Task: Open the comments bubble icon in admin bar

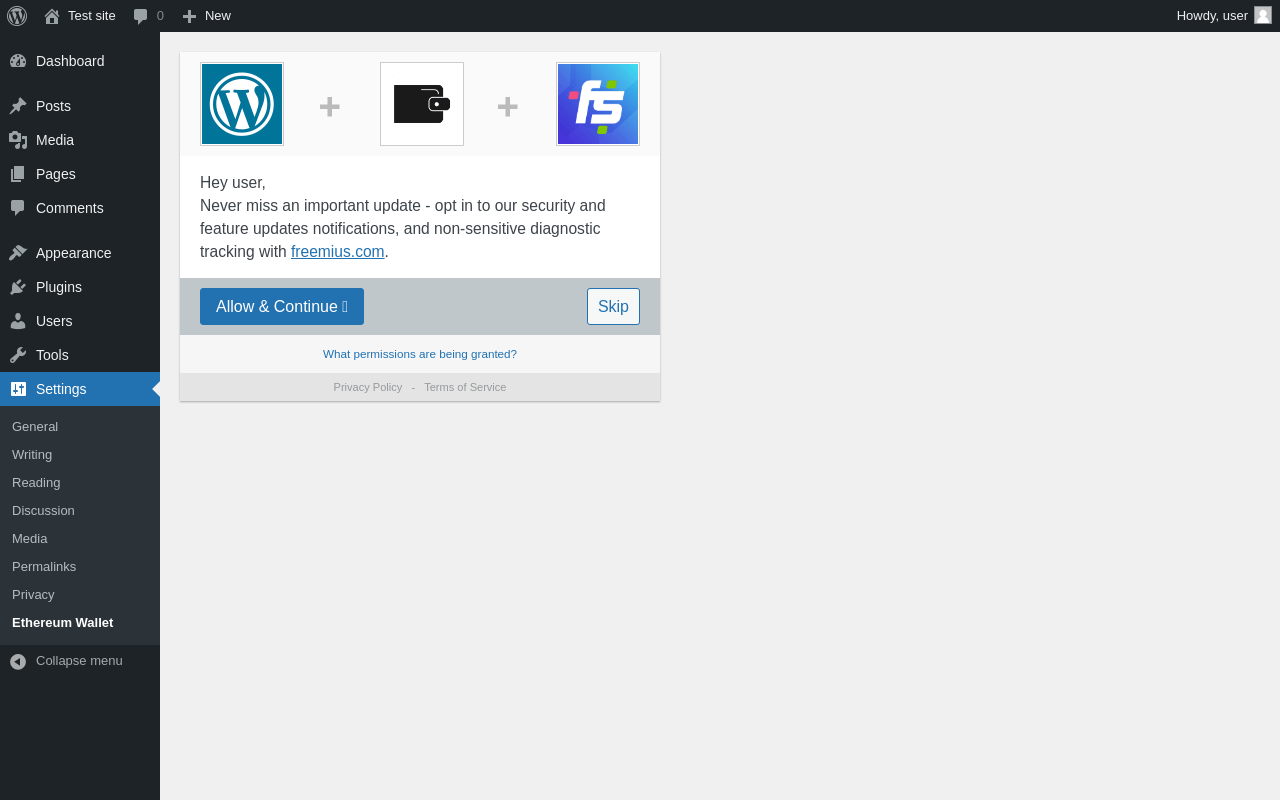Action: [x=141, y=16]
